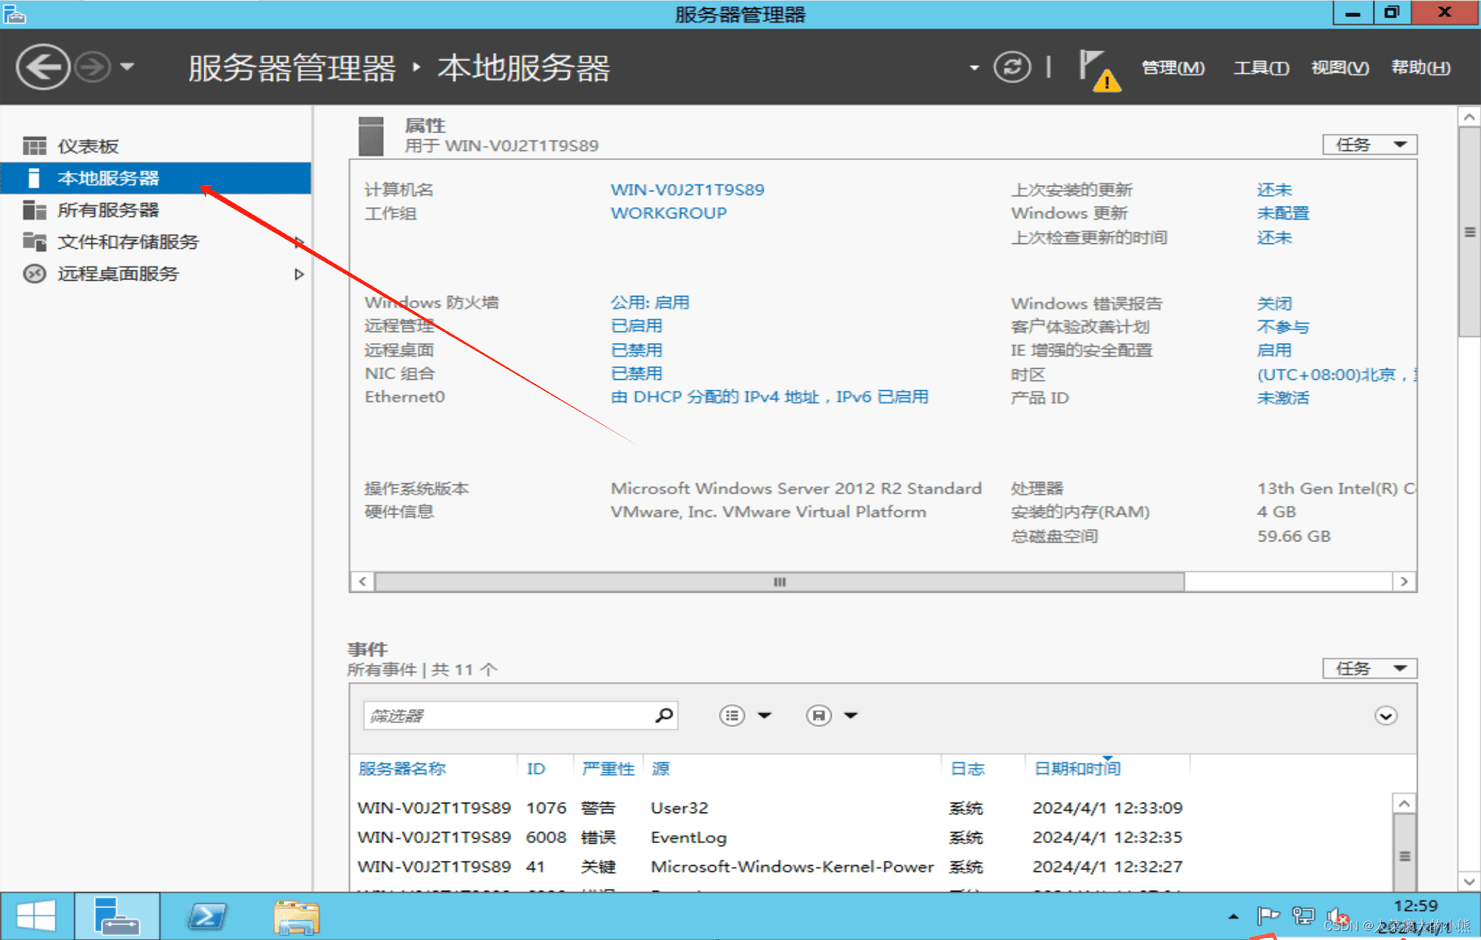
Task: Open the Tools (工具) menu
Action: click(1260, 68)
